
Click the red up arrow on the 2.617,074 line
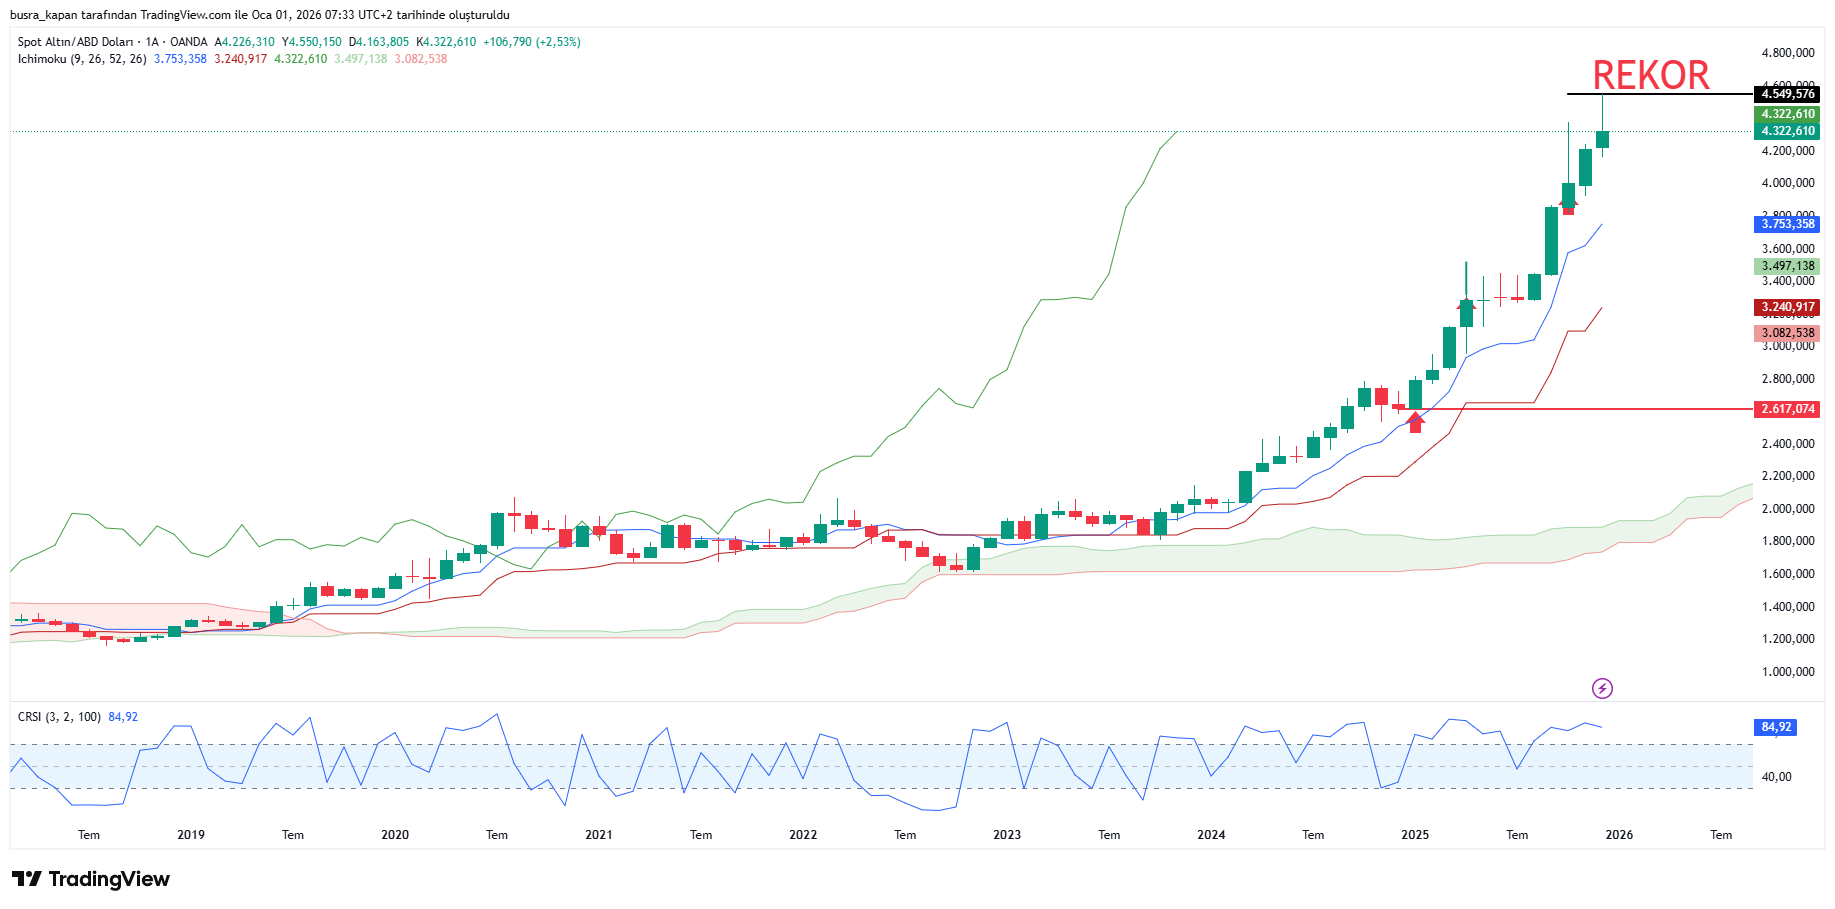click(1415, 422)
